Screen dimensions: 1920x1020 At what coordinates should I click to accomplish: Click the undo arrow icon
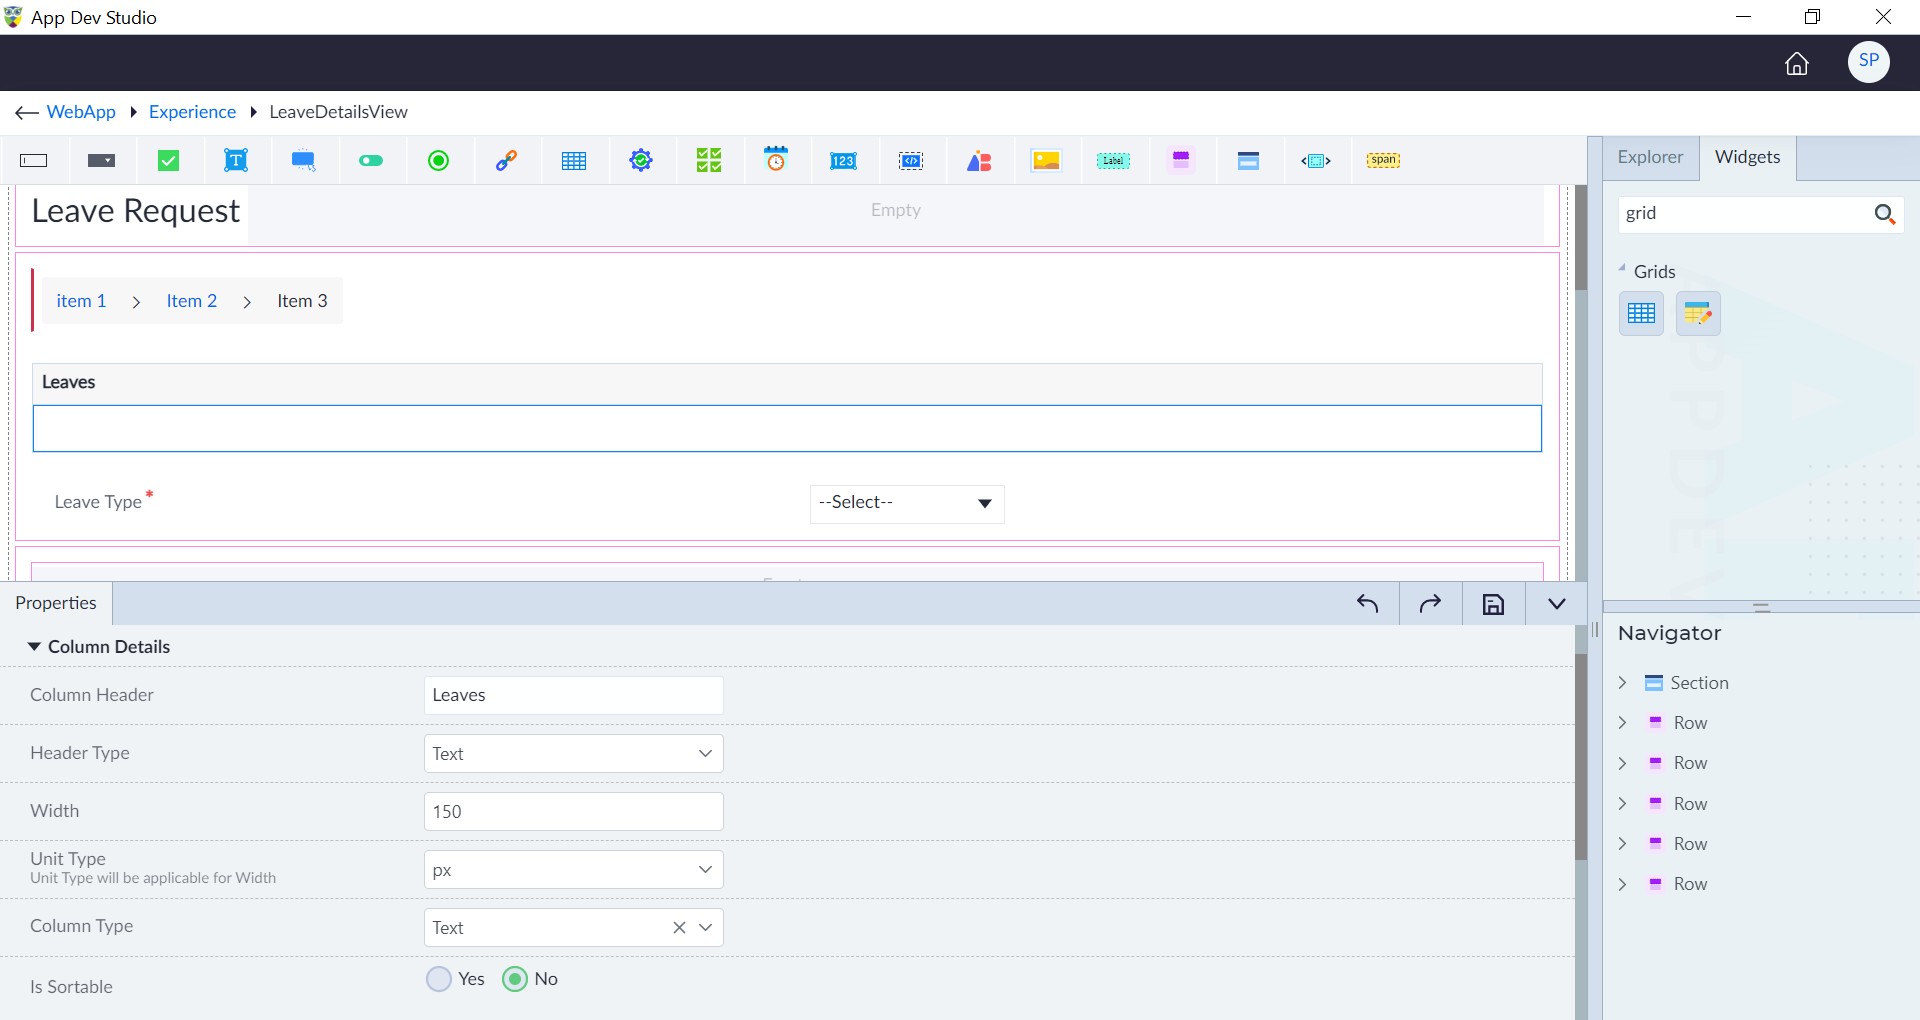click(x=1367, y=604)
